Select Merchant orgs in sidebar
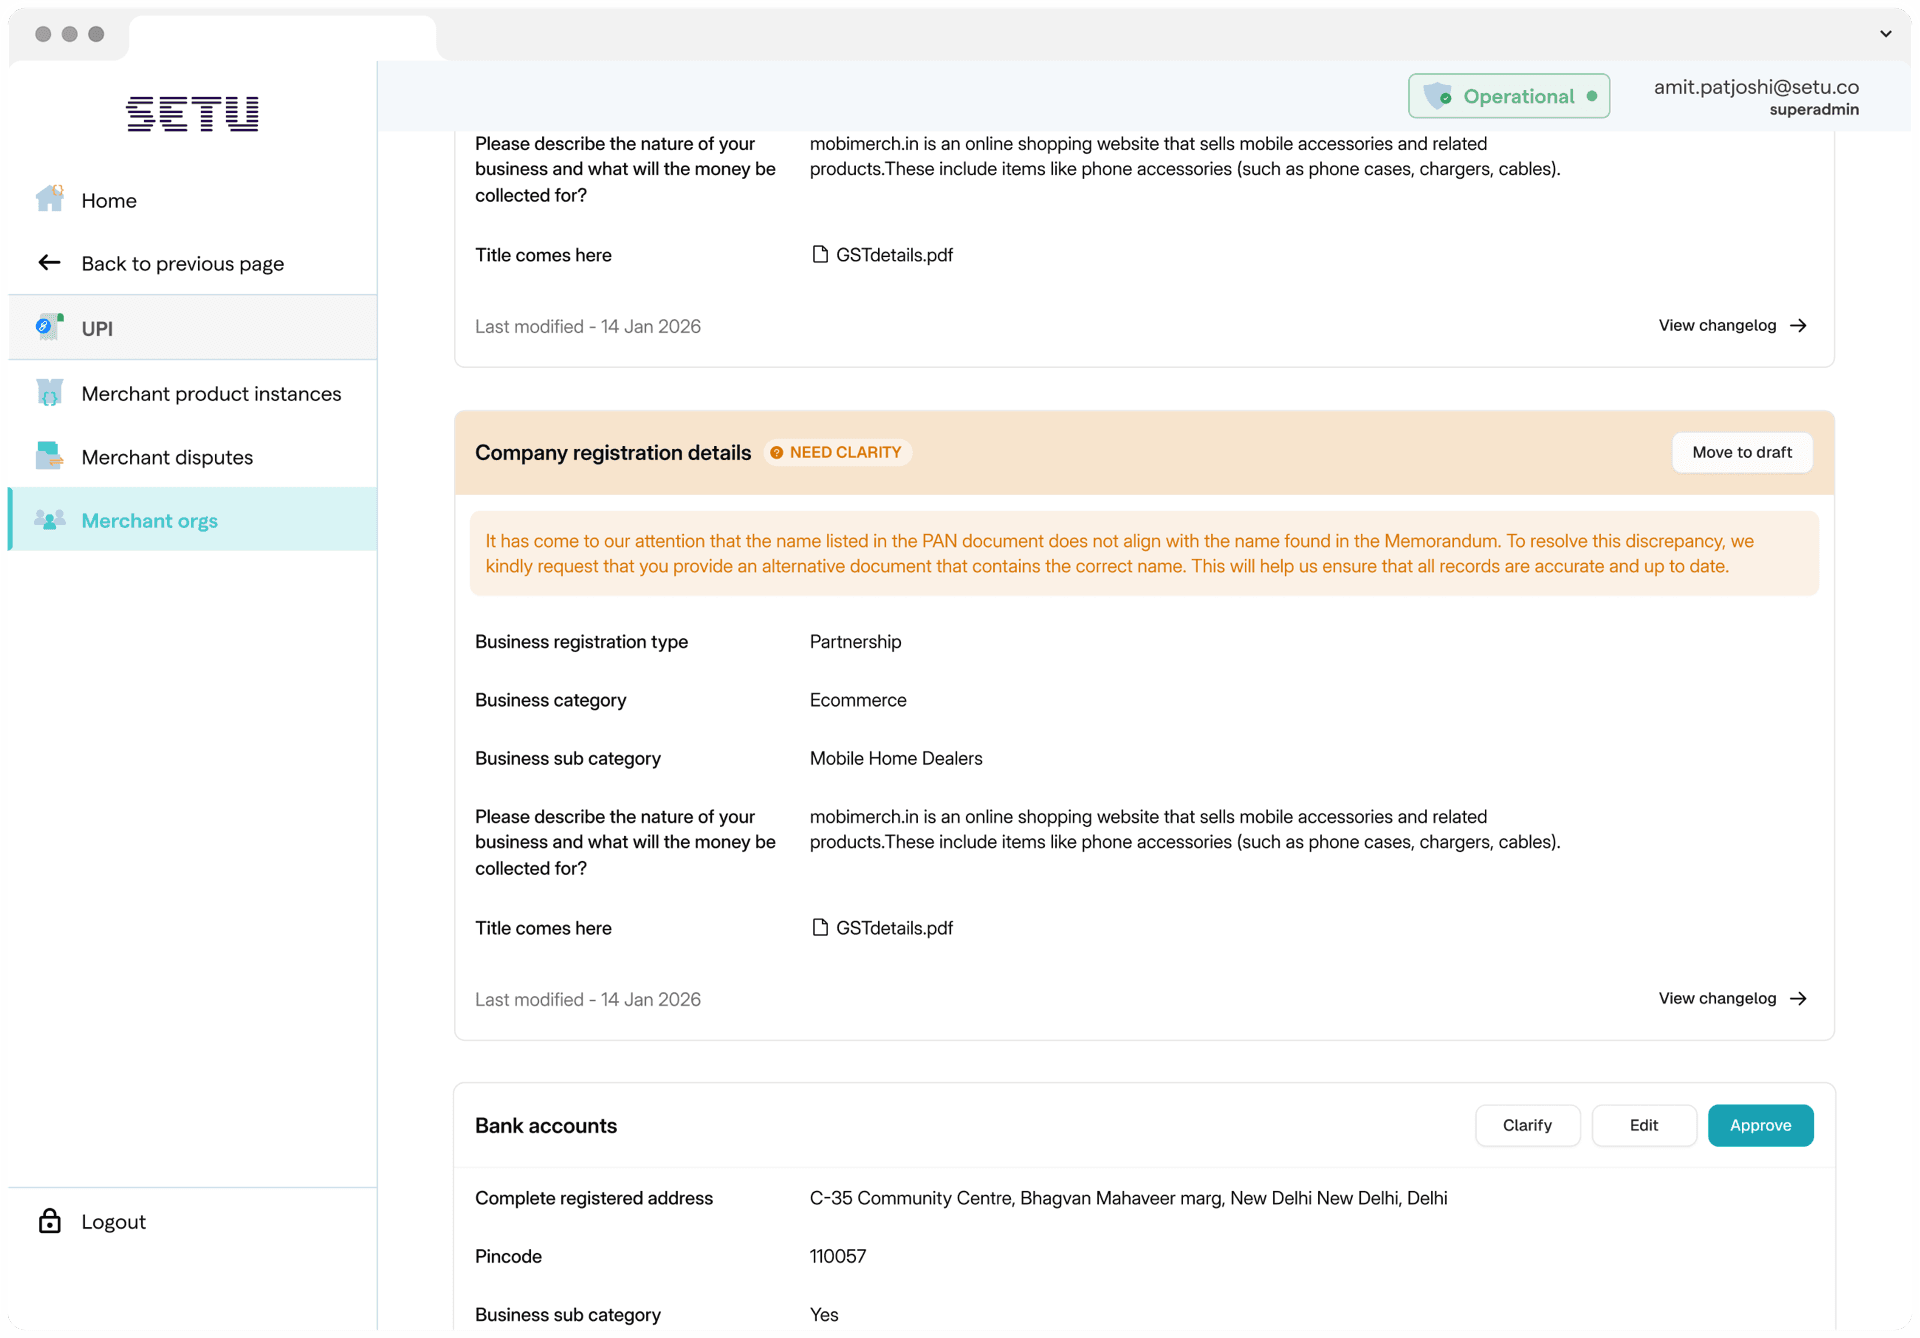The height and width of the screenshot is (1338, 1920). point(192,520)
